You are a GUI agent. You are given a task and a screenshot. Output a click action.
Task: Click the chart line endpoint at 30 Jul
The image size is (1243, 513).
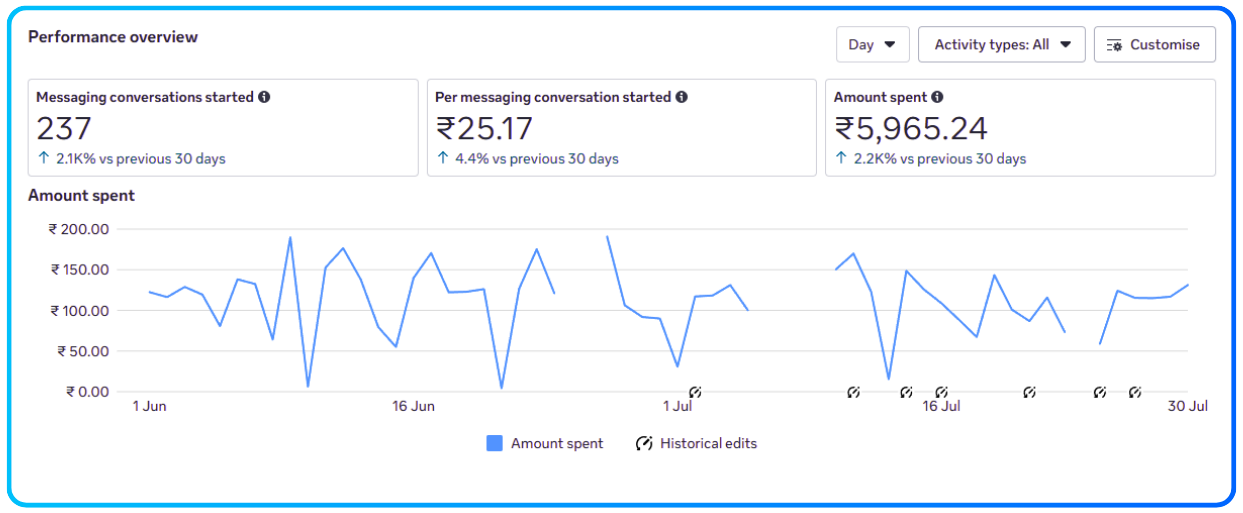(1187, 285)
